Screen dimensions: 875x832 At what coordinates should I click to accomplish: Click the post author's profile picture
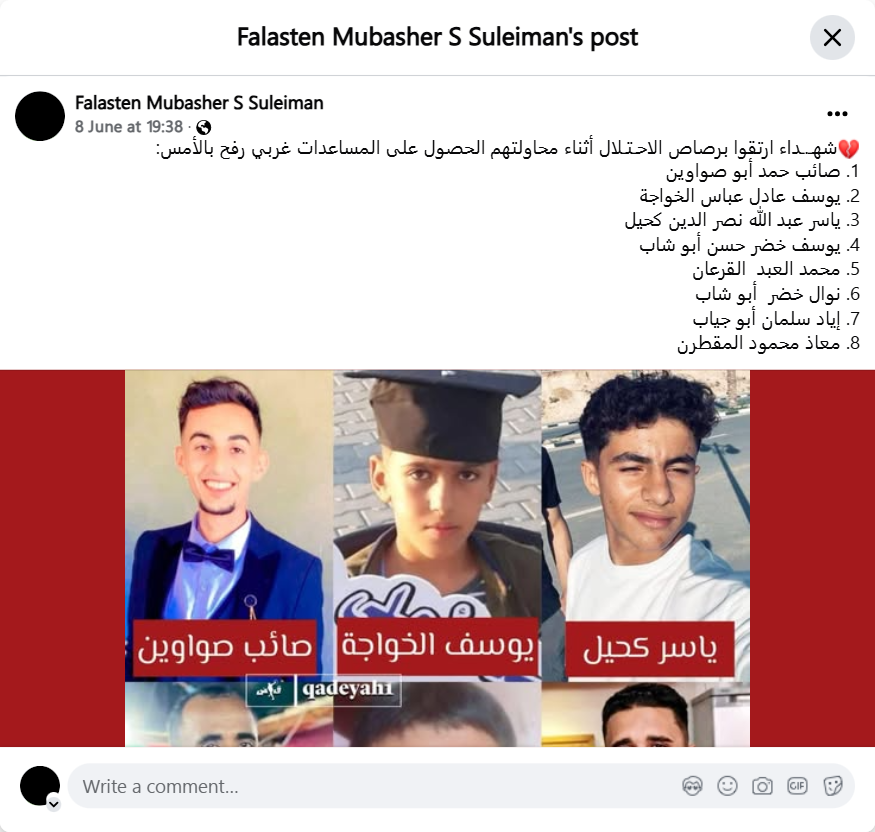40,116
